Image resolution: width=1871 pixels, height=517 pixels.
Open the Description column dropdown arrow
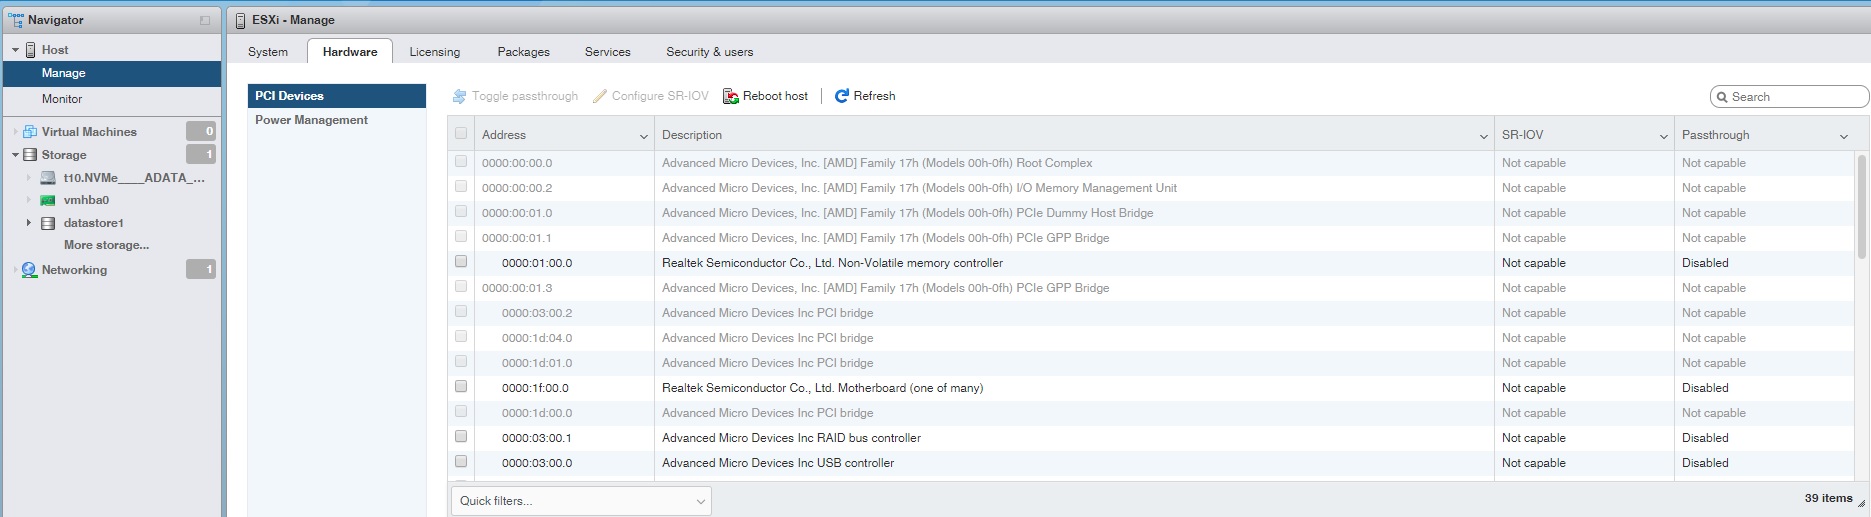1483,136
